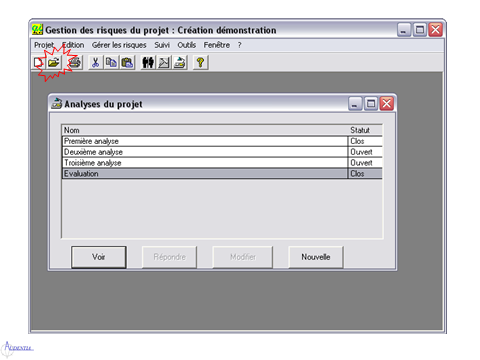The height and width of the screenshot is (360, 480).
Task: Maximize the Analyses du projet window
Action: (371, 104)
